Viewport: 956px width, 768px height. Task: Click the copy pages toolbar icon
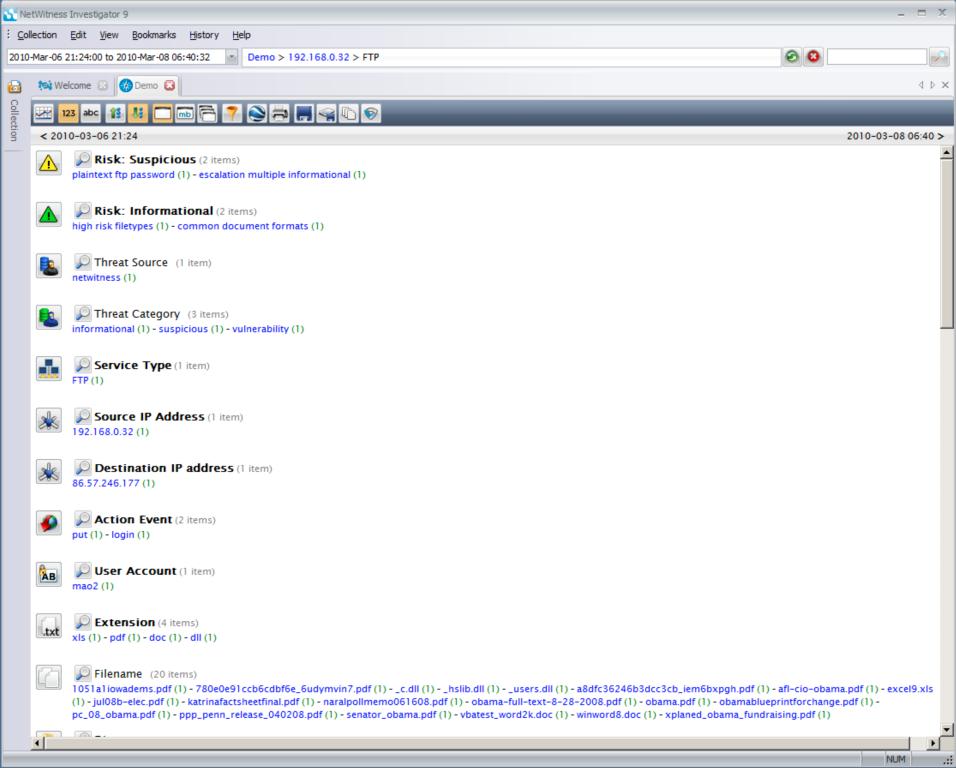click(349, 113)
